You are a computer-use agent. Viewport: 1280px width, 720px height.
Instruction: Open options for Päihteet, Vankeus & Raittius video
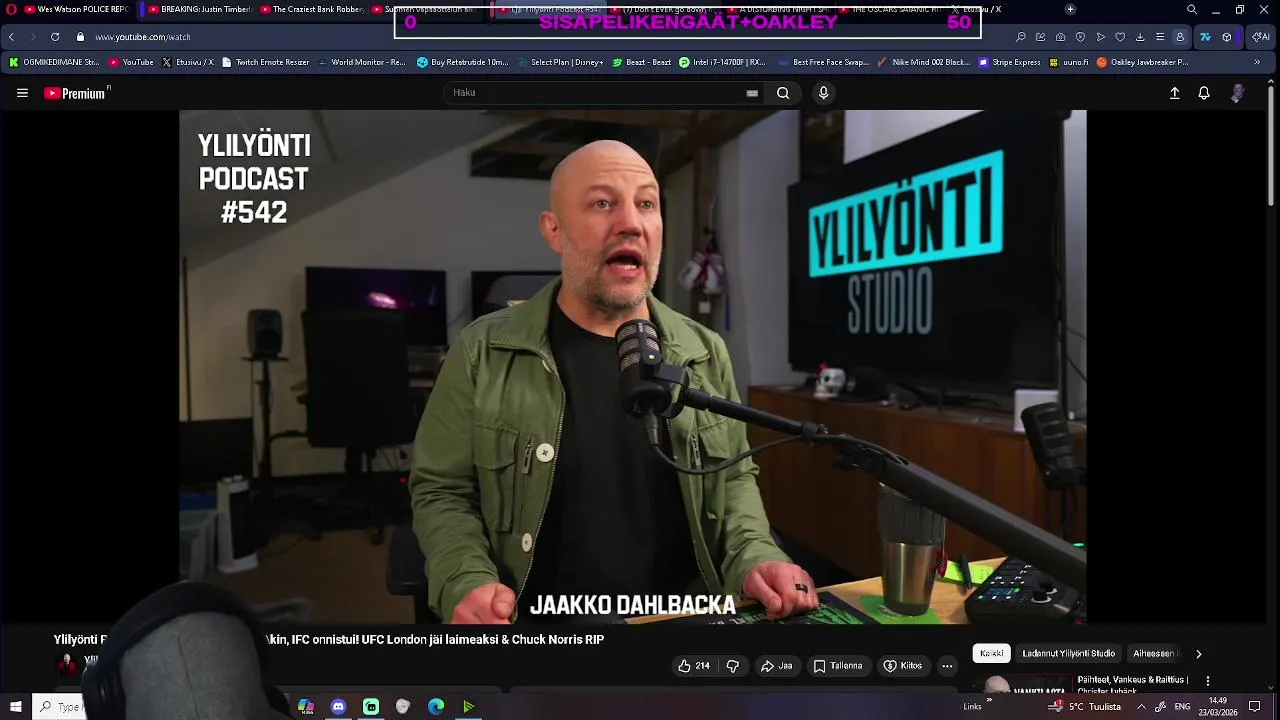(1208, 681)
